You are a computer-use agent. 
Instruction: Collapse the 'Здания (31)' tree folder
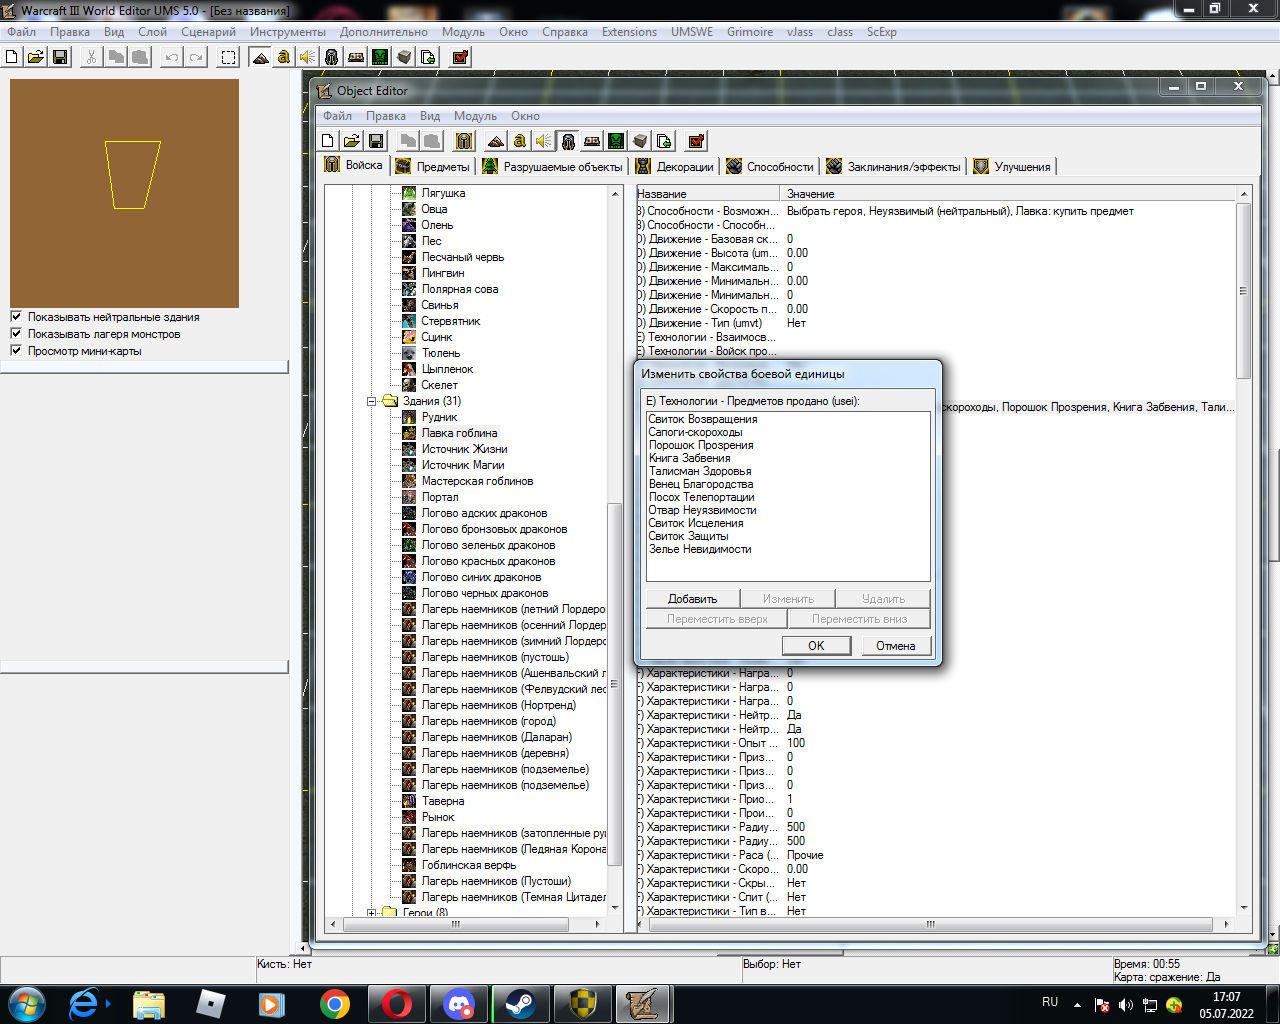point(372,401)
